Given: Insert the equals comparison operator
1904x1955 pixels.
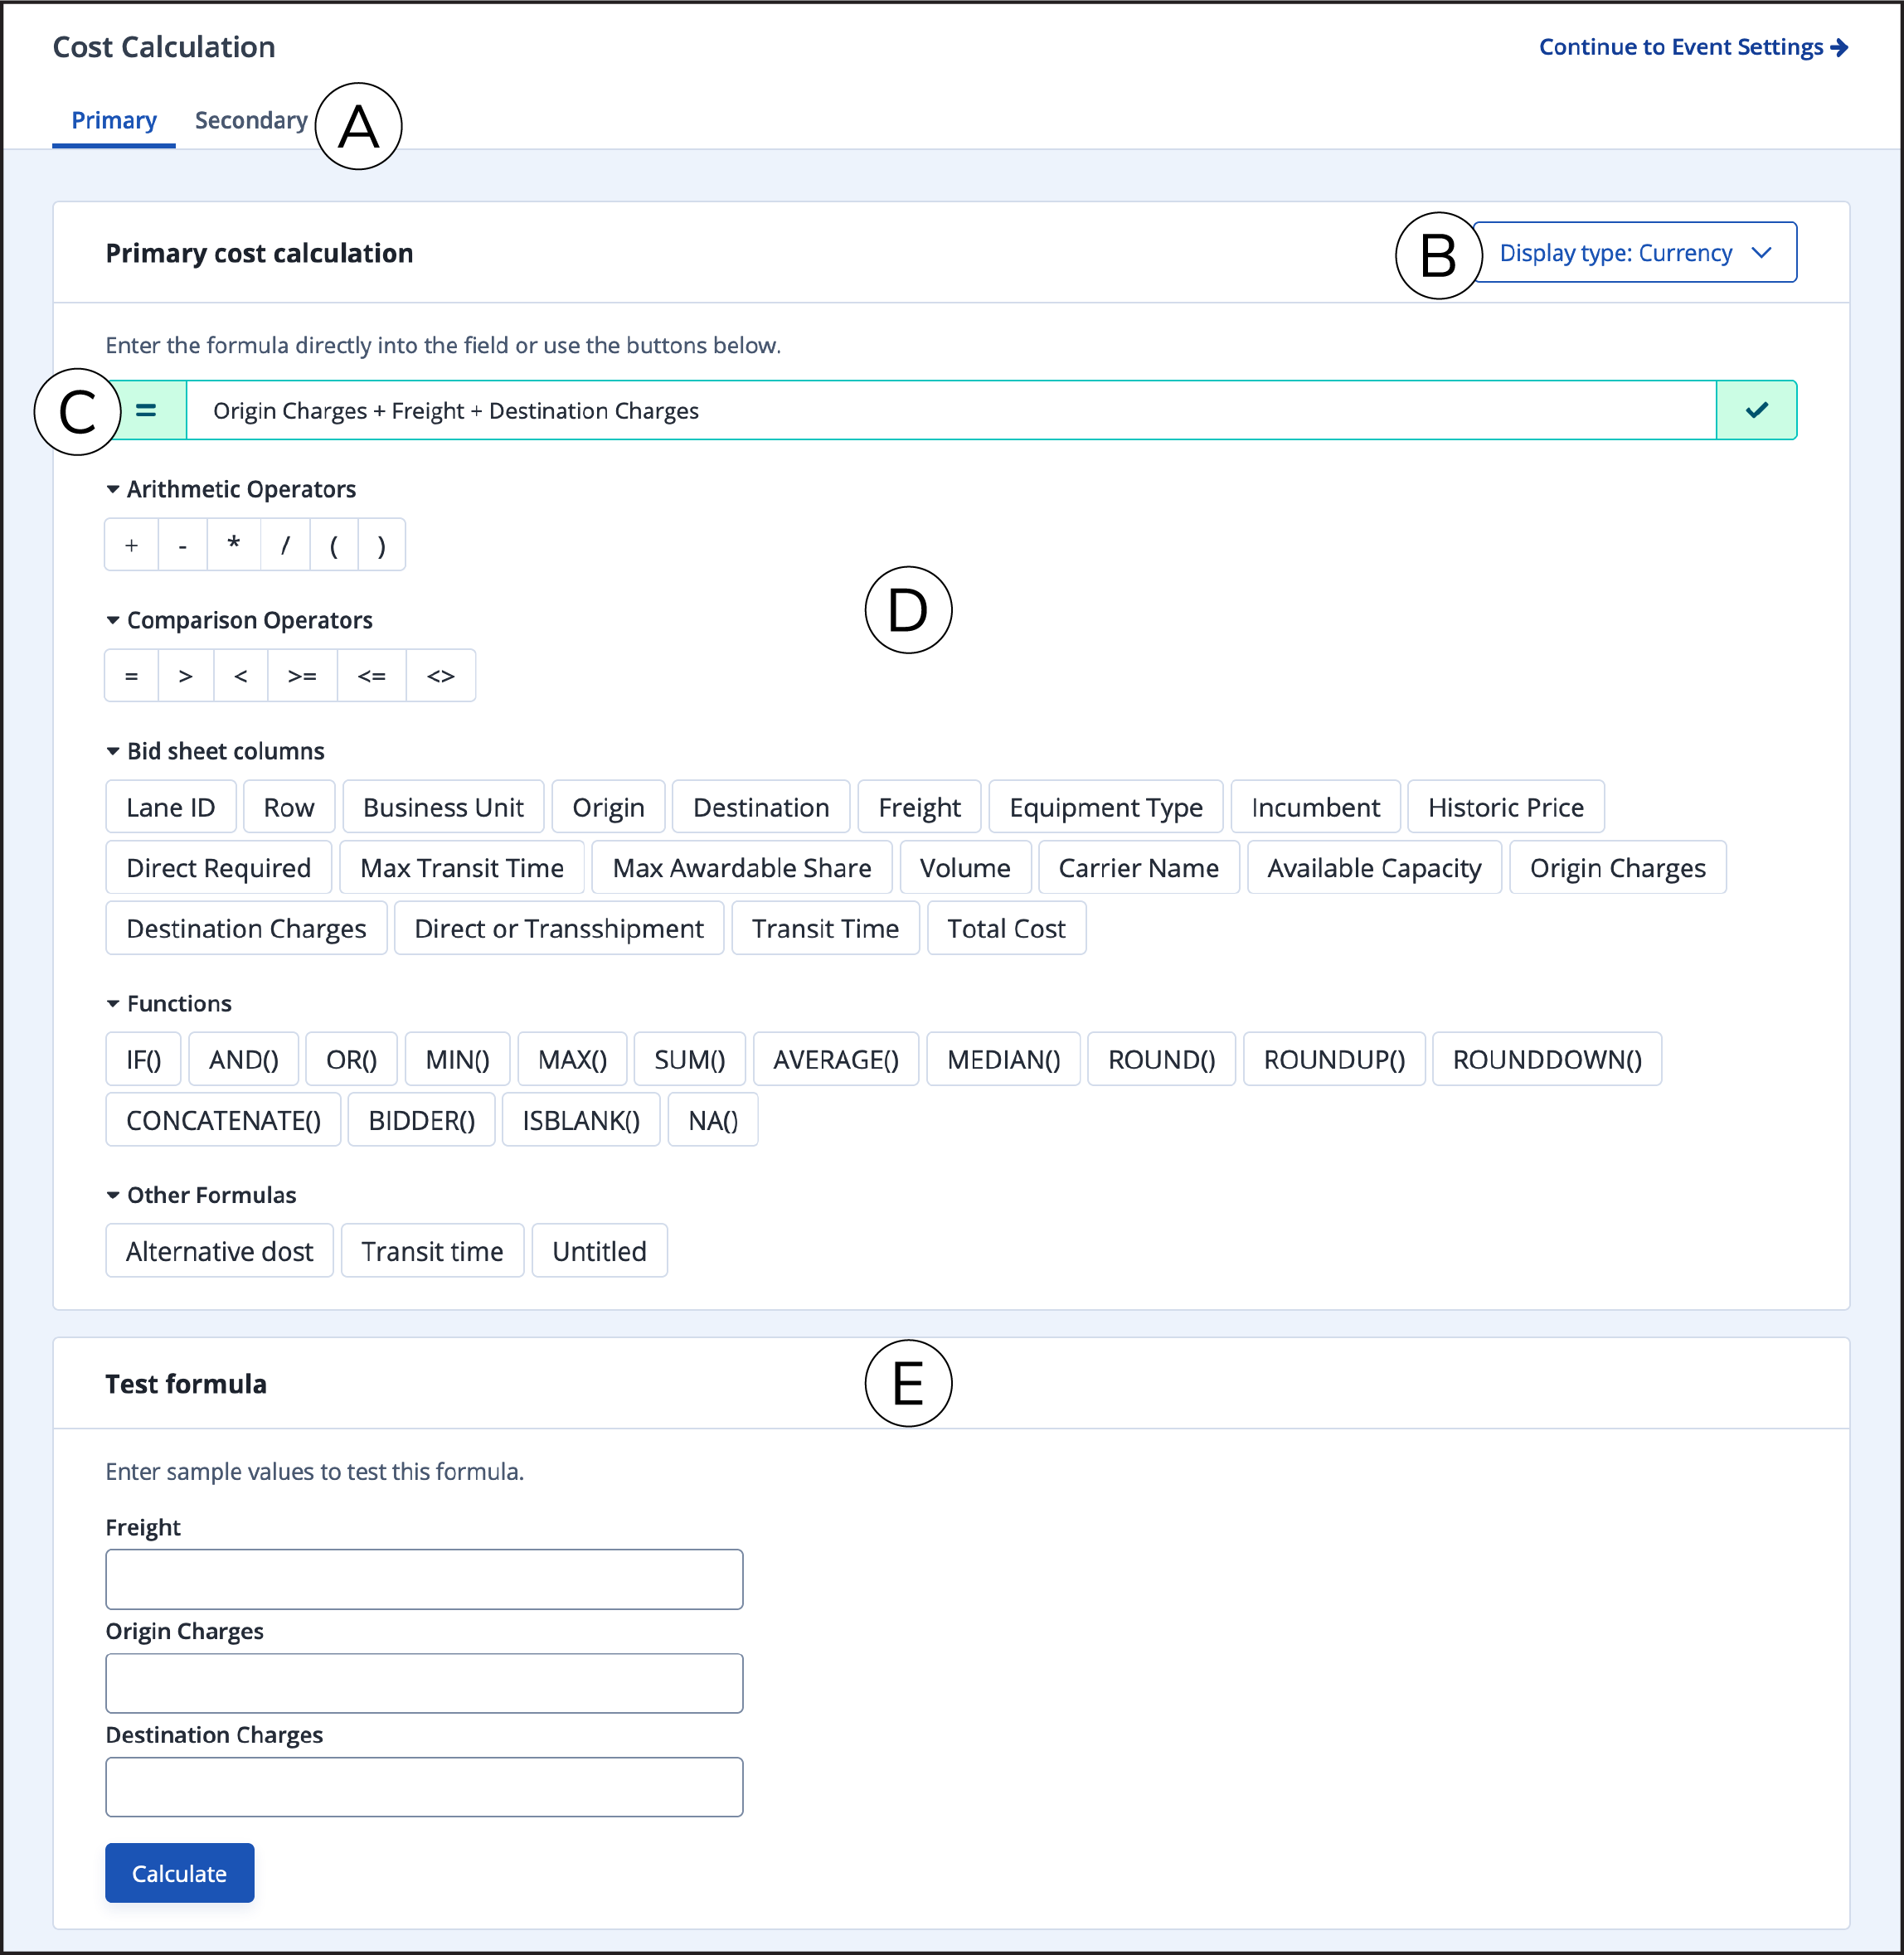Looking at the screenshot, I should pyautogui.click(x=131, y=676).
